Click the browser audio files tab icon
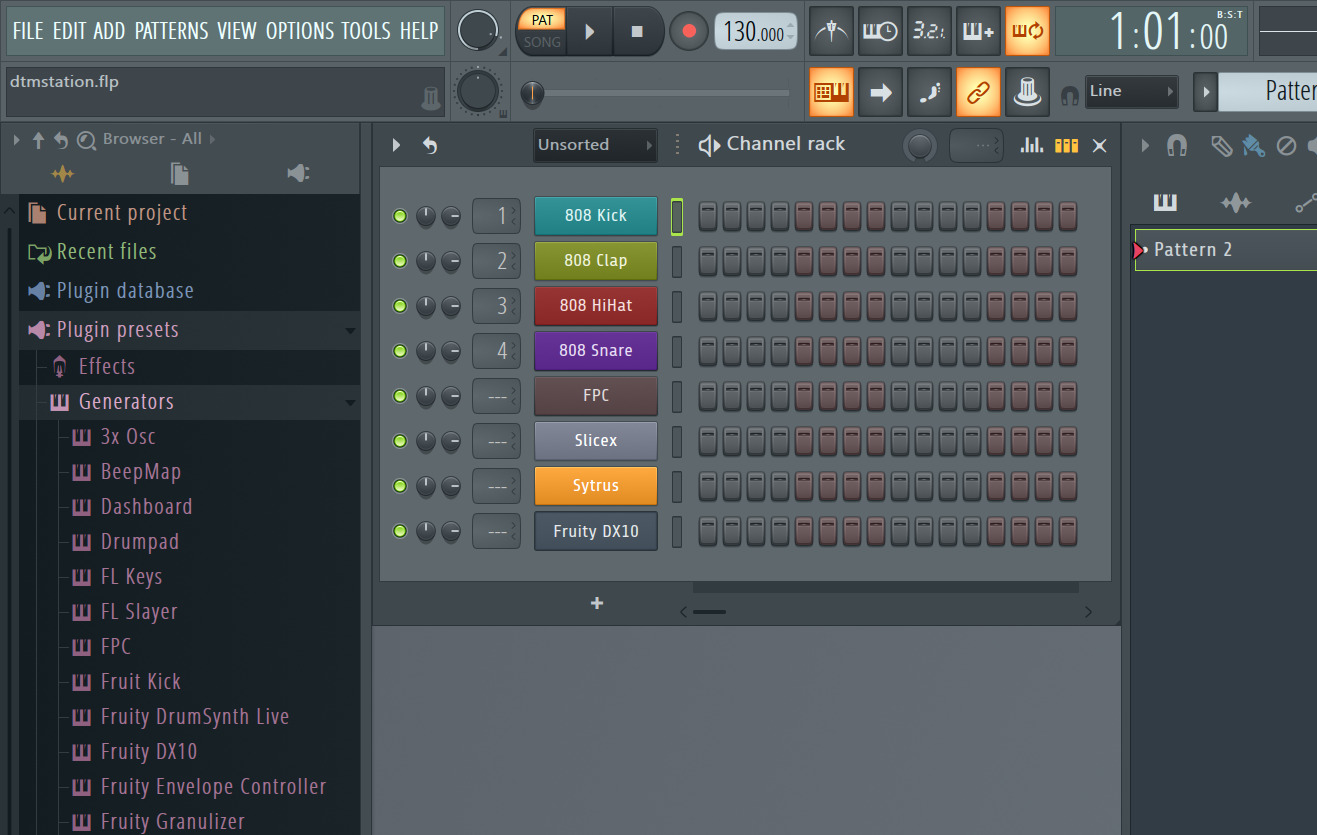Viewport: 1317px width, 835px height. [62, 174]
